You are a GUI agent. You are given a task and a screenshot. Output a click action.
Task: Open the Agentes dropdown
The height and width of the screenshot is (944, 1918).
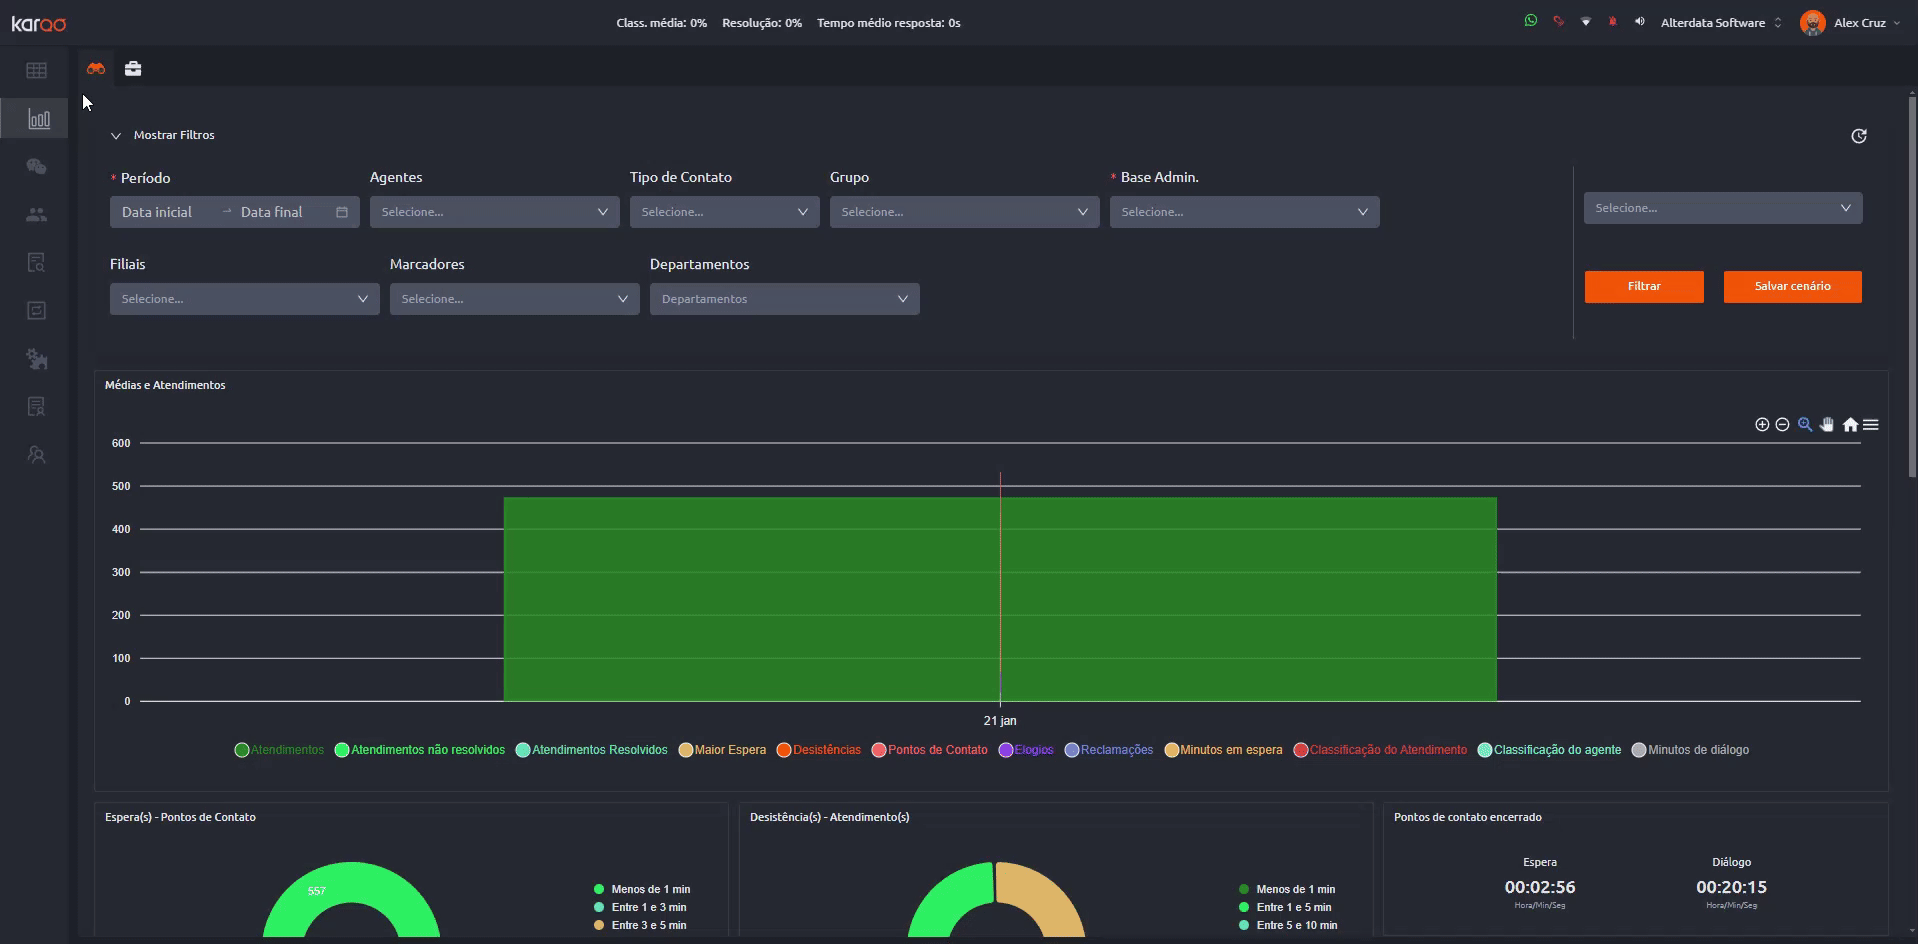pyautogui.click(x=494, y=212)
